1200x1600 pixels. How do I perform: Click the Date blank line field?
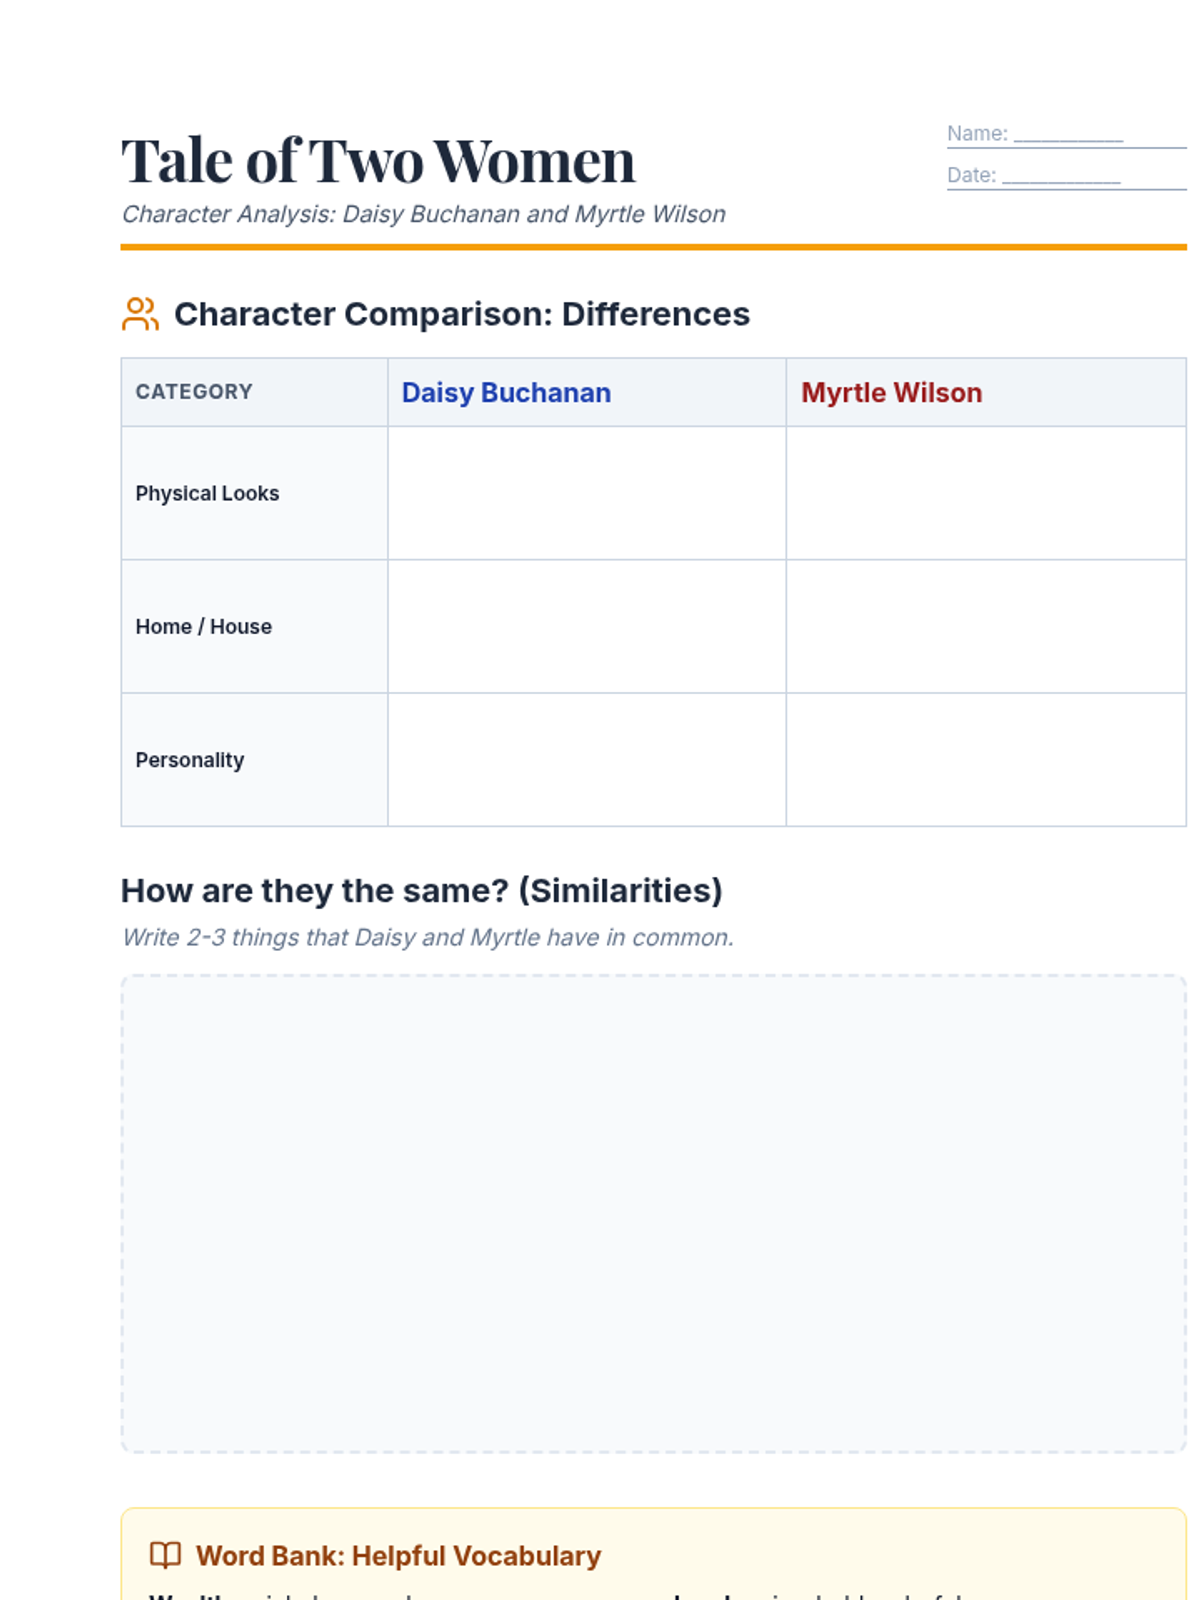tap(1061, 177)
